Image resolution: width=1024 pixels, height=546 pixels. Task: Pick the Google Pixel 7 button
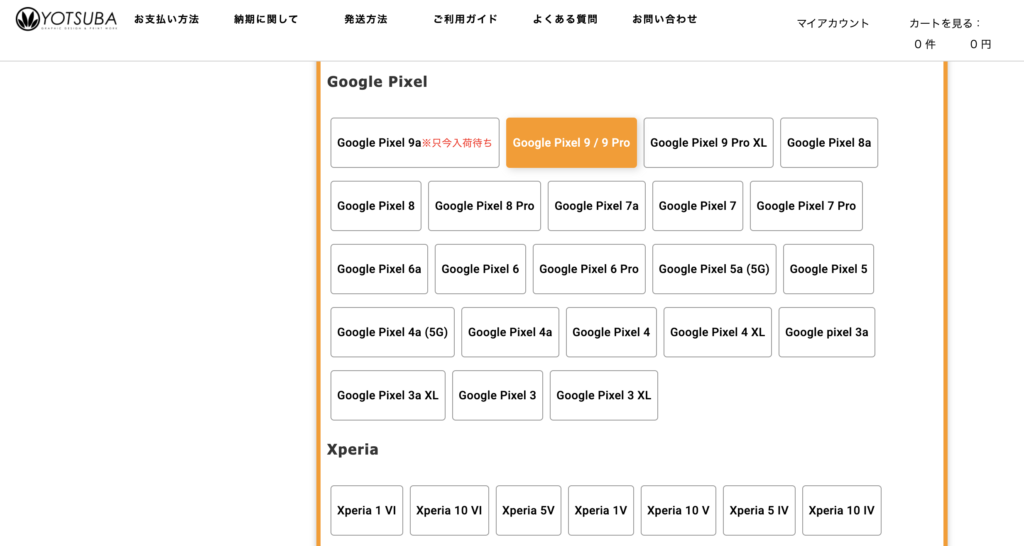click(x=697, y=206)
